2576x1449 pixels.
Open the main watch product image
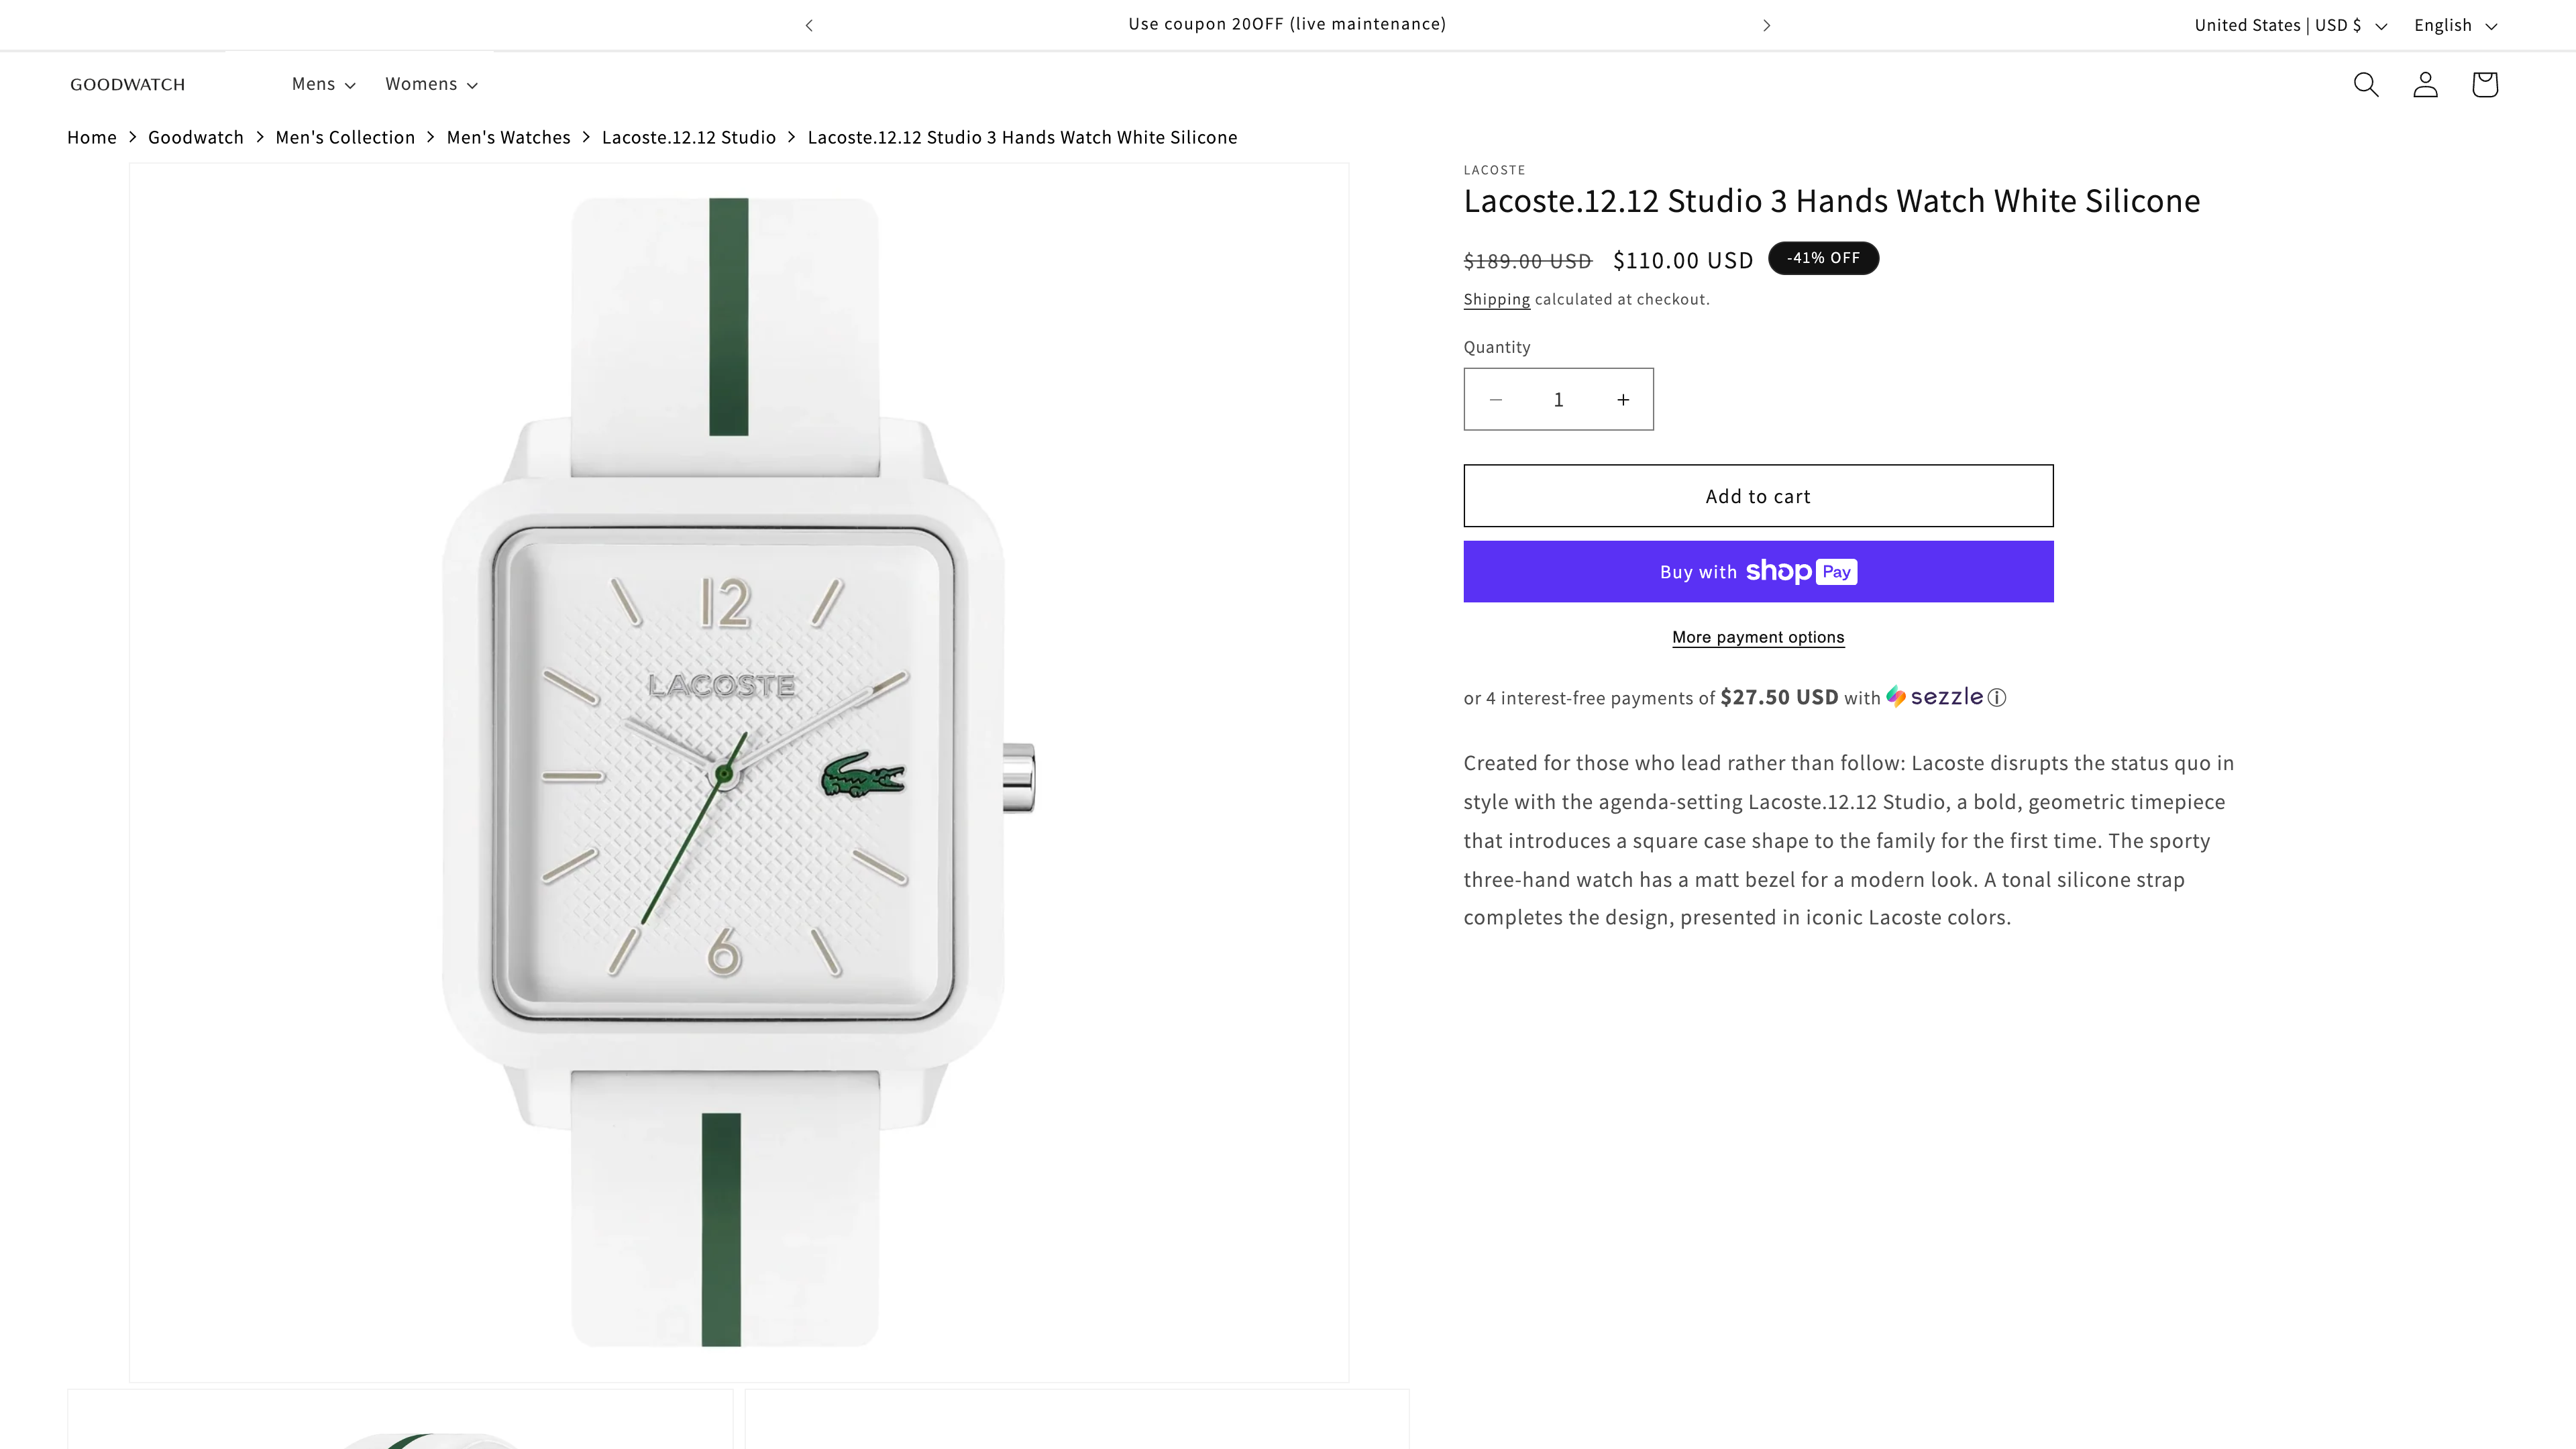click(739, 772)
